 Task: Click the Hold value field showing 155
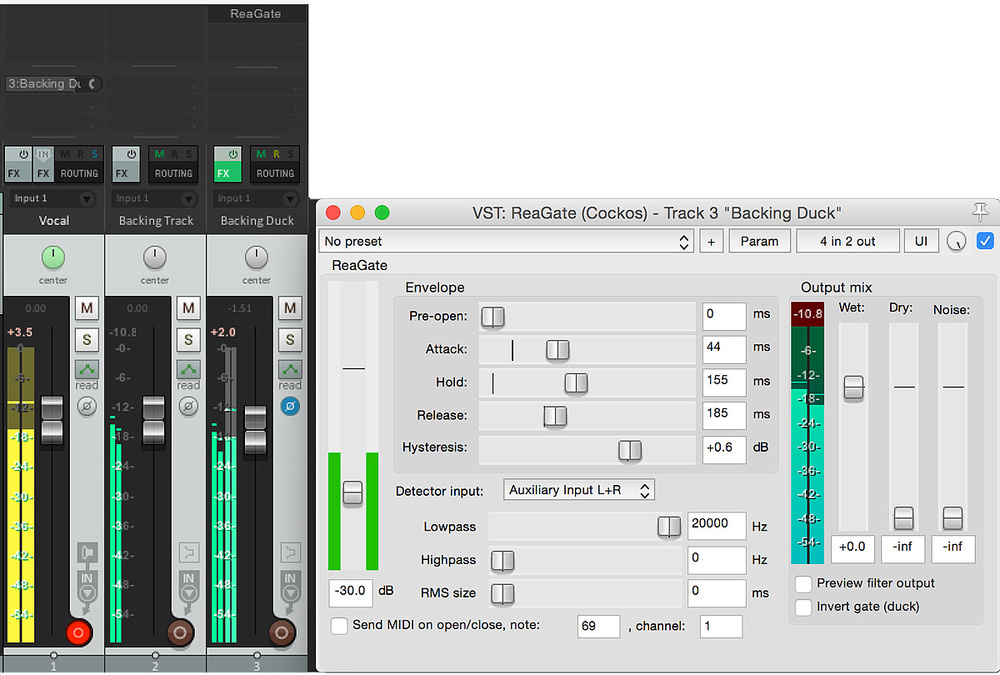click(x=724, y=381)
